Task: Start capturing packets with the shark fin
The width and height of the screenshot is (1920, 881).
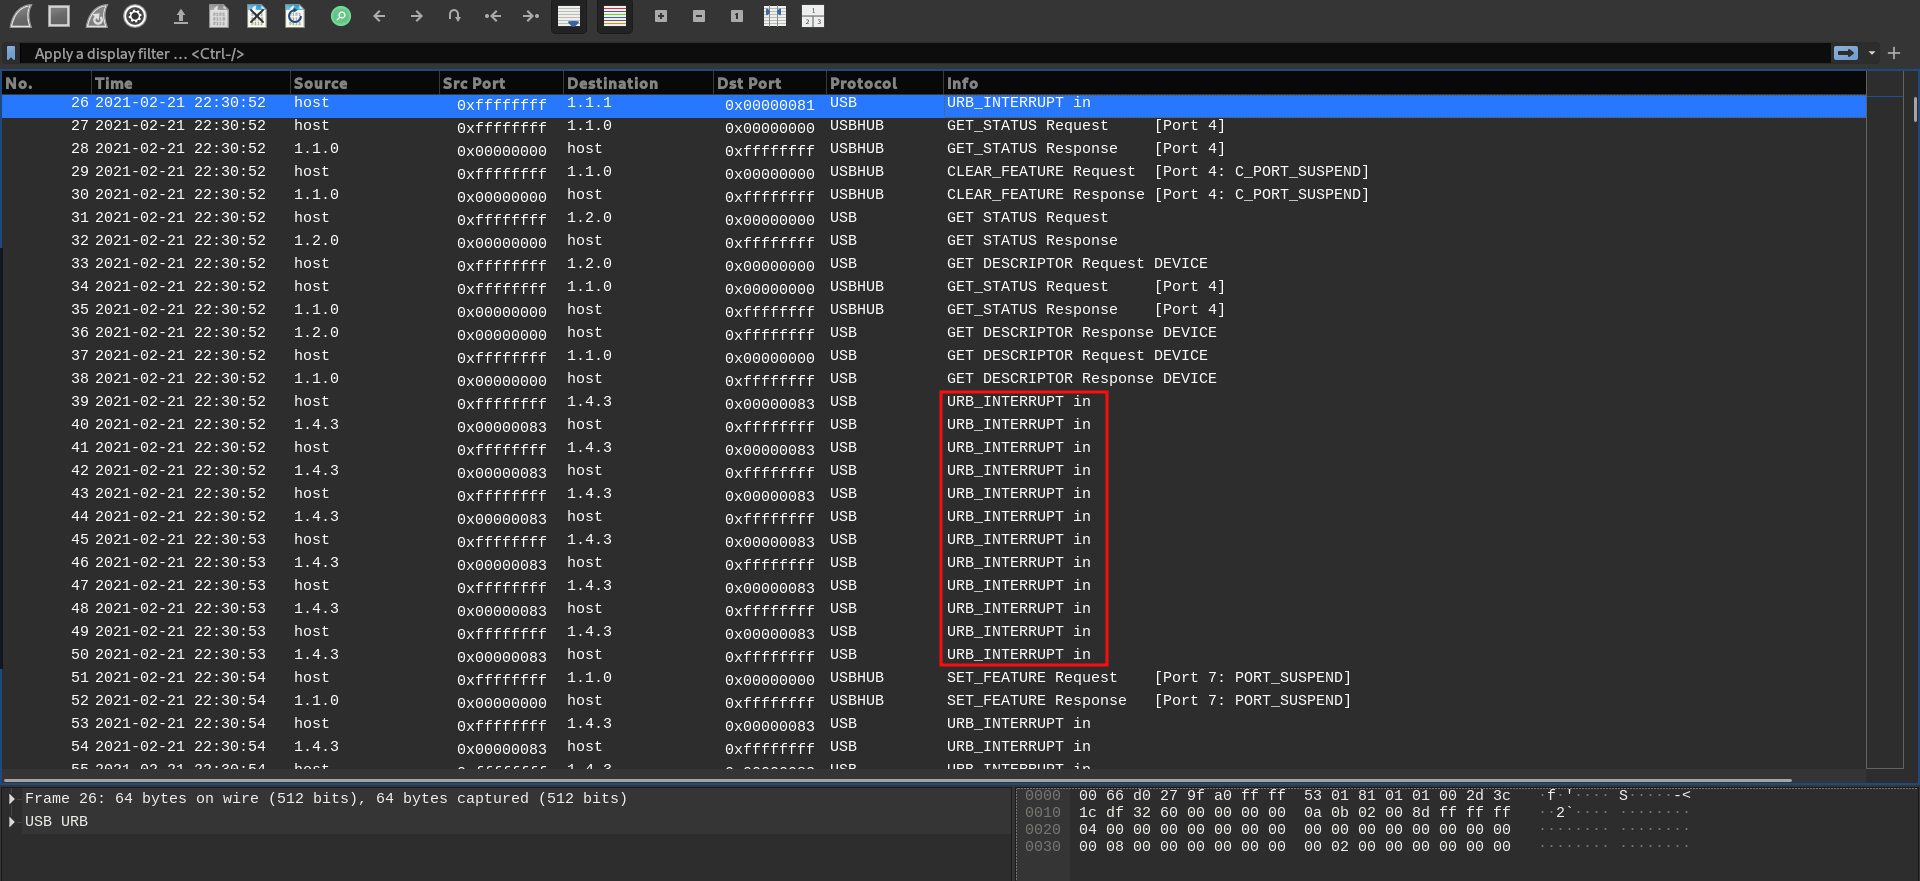Action: tap(21, 16)
